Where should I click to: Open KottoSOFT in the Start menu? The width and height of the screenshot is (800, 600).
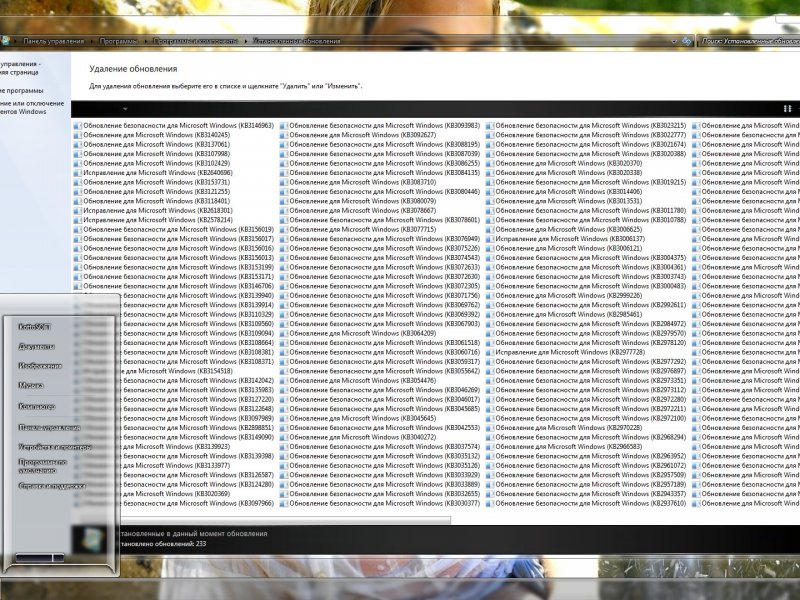coord(35,327)
